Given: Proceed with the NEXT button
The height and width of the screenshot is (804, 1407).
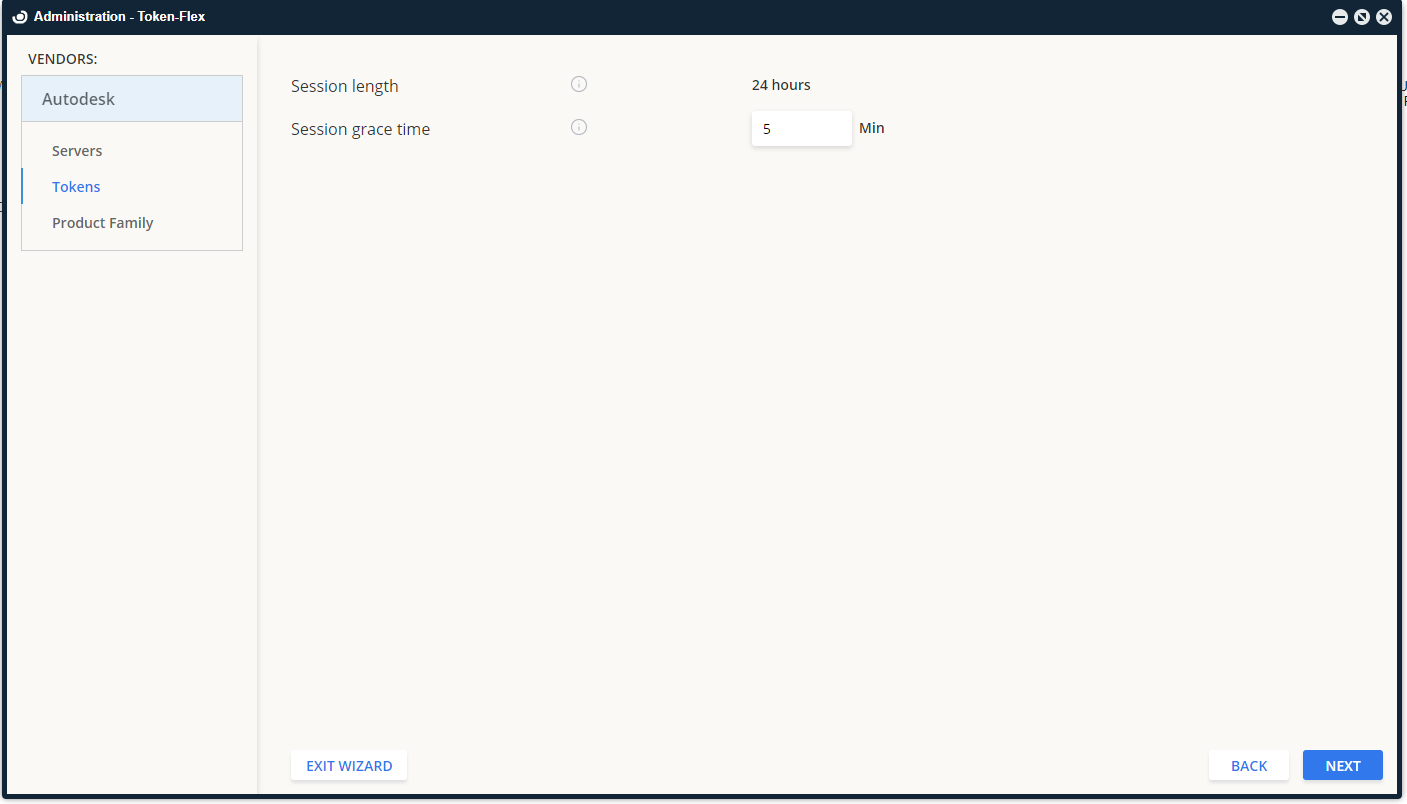Looking at the screenshot, I should (1342, 766).
